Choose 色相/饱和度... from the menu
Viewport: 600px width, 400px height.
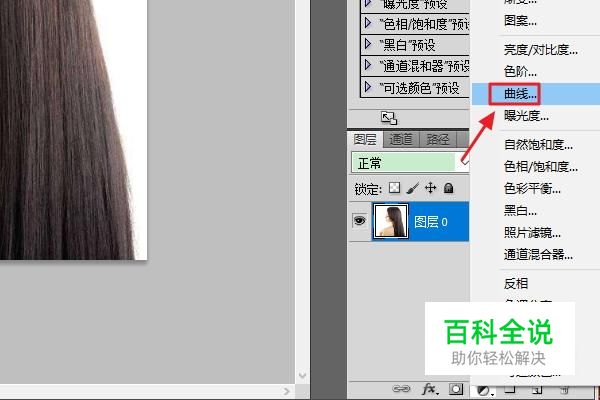[540, 167]
